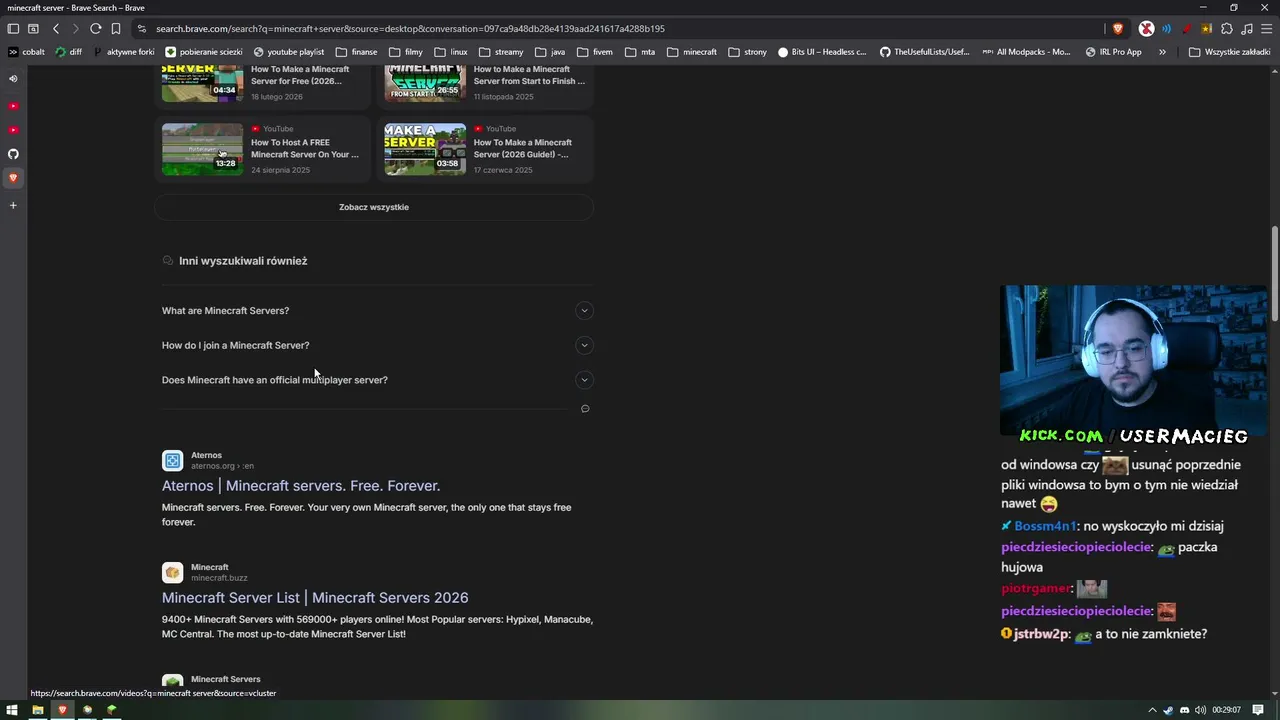Open the "cobalt" bookmark

[27, 52]
